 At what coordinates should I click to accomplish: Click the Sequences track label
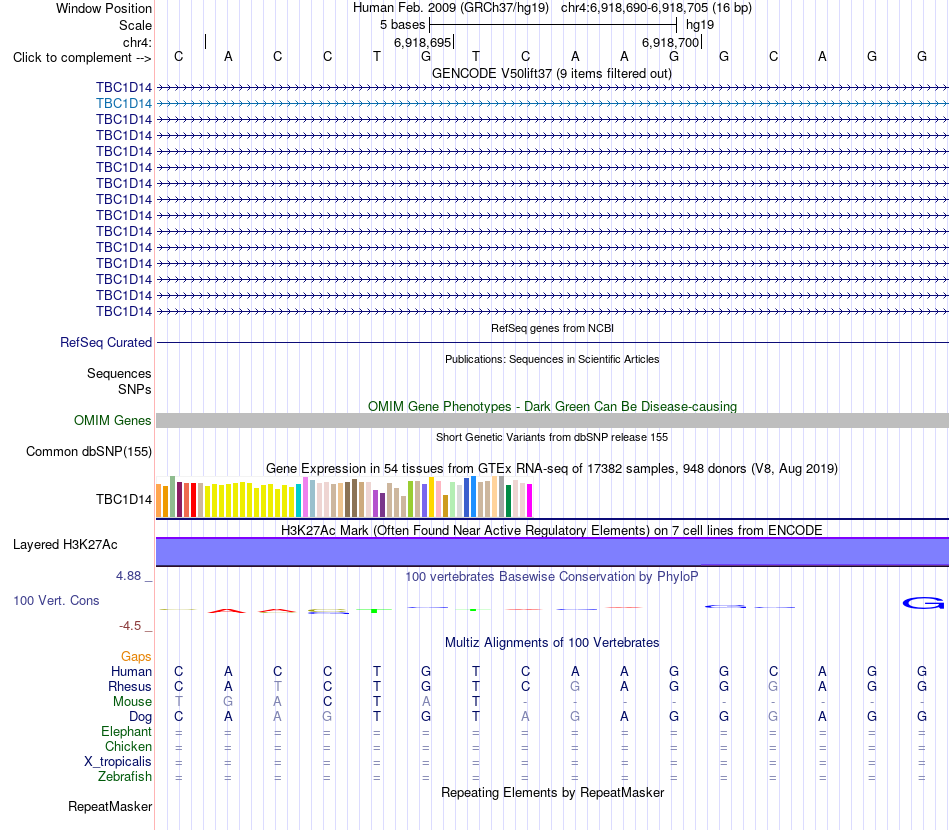tap(119, 373)
